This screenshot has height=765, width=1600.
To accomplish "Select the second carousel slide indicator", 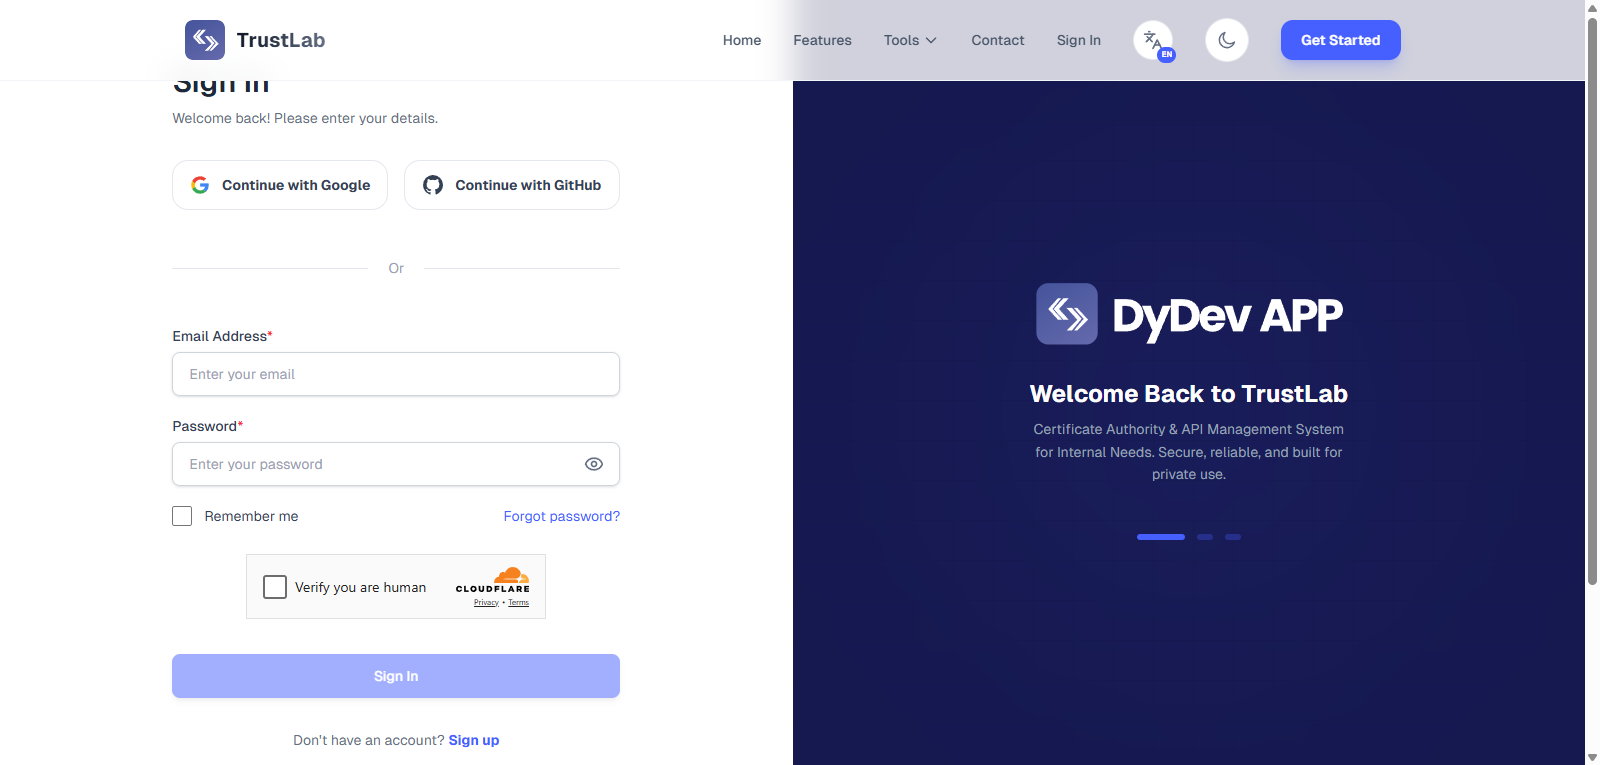I will point(1205,537).
